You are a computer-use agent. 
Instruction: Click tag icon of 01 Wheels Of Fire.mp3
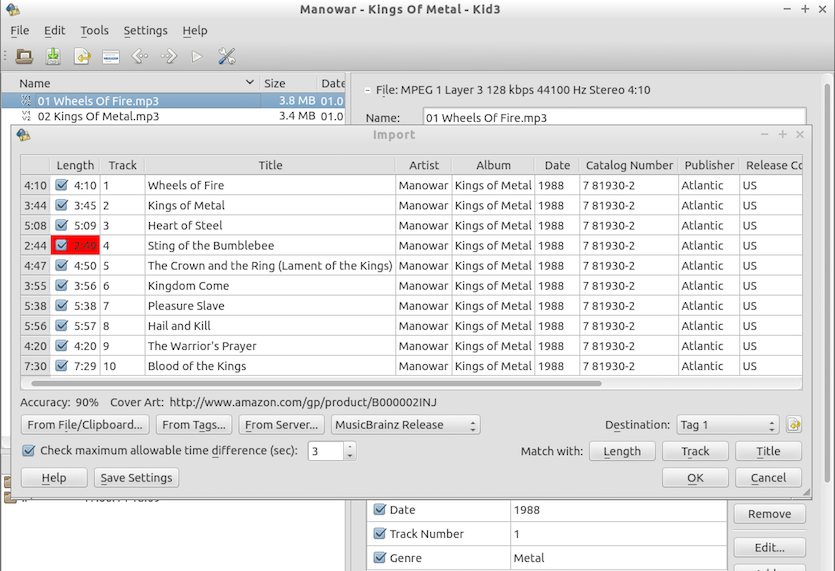point(26,100)
